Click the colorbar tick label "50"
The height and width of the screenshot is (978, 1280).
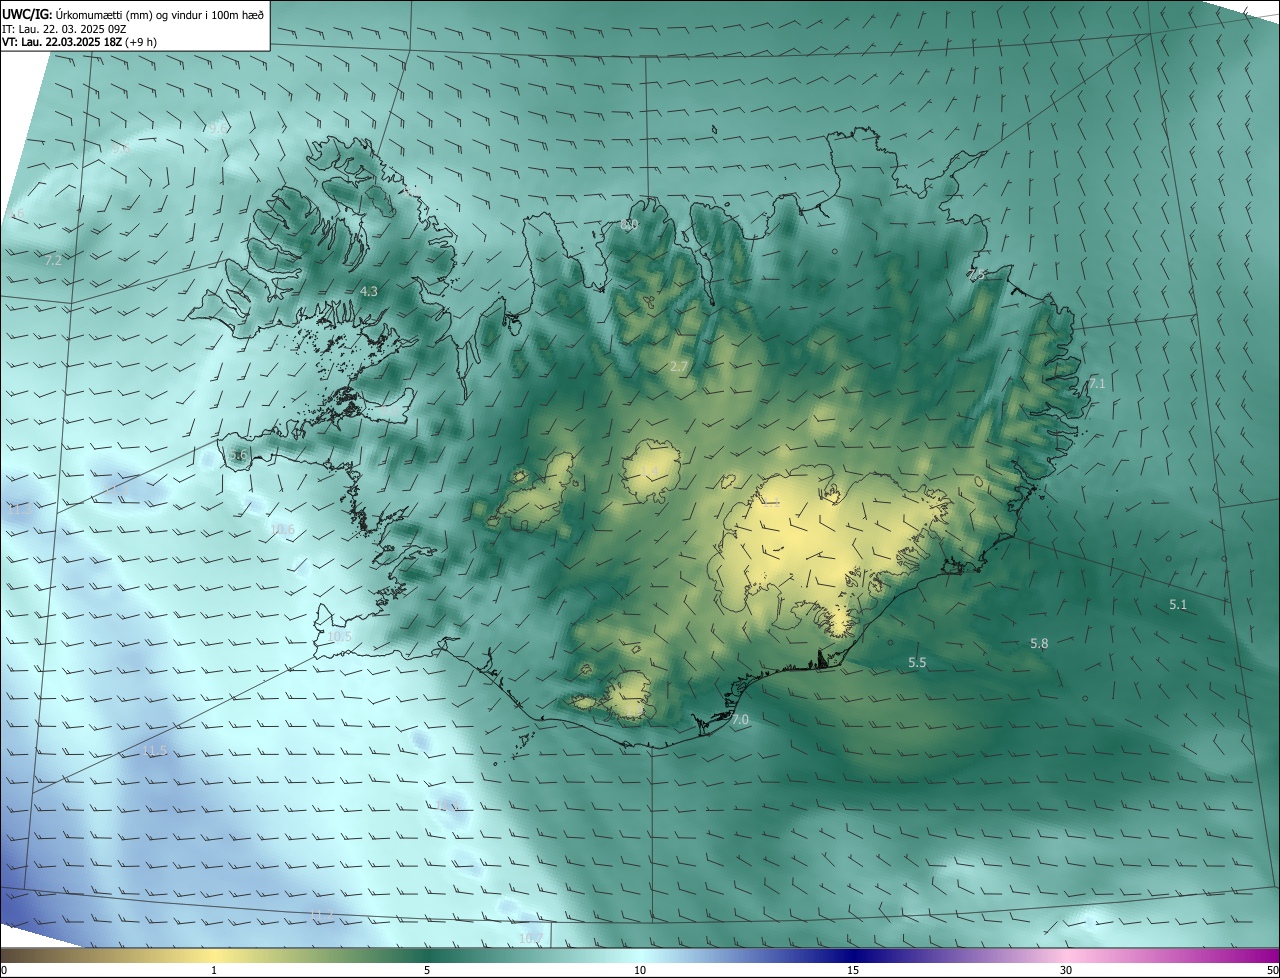pyautogui.click(x=1272, y=970)
